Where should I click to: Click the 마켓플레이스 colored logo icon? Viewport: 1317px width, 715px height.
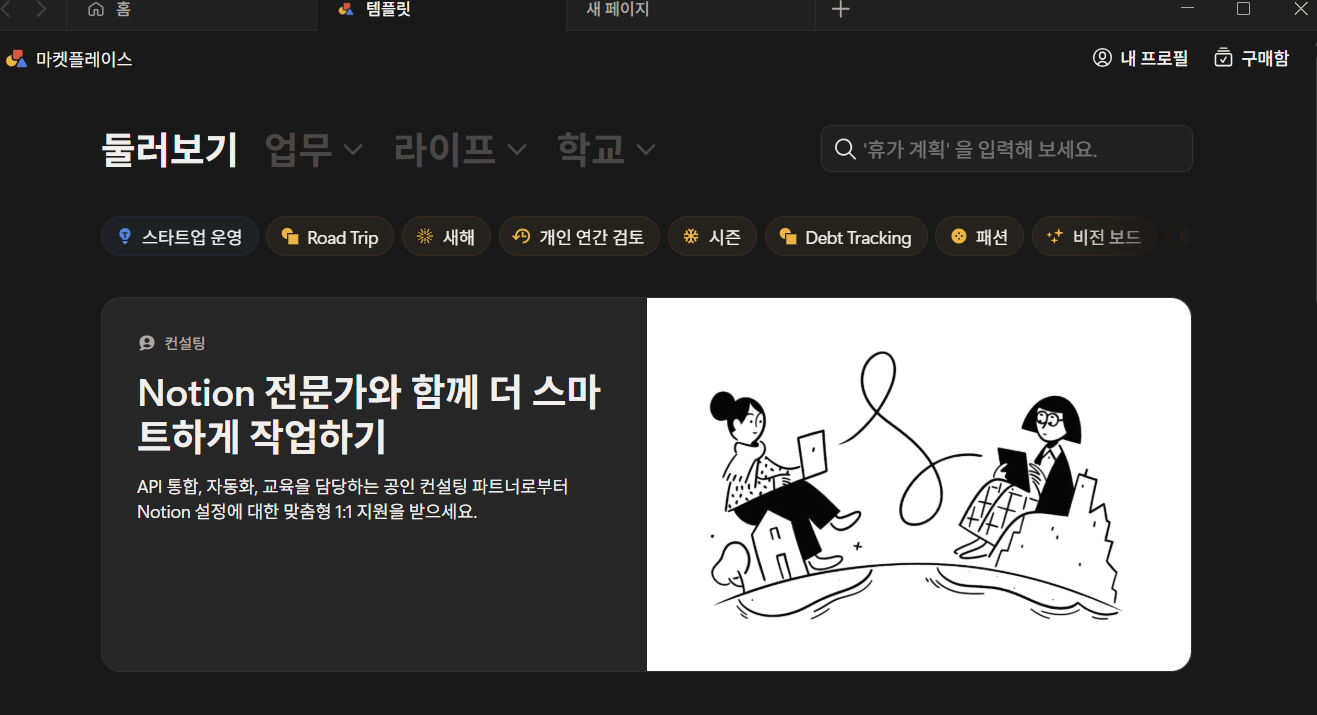(16, 58)
